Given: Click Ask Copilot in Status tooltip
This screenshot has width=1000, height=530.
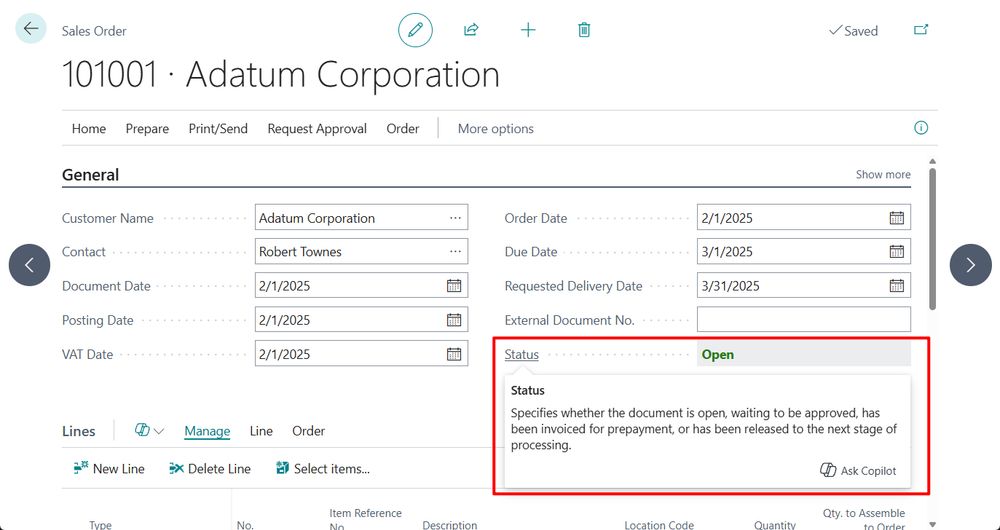Looking at the screenshot, I should click(858, 471).
